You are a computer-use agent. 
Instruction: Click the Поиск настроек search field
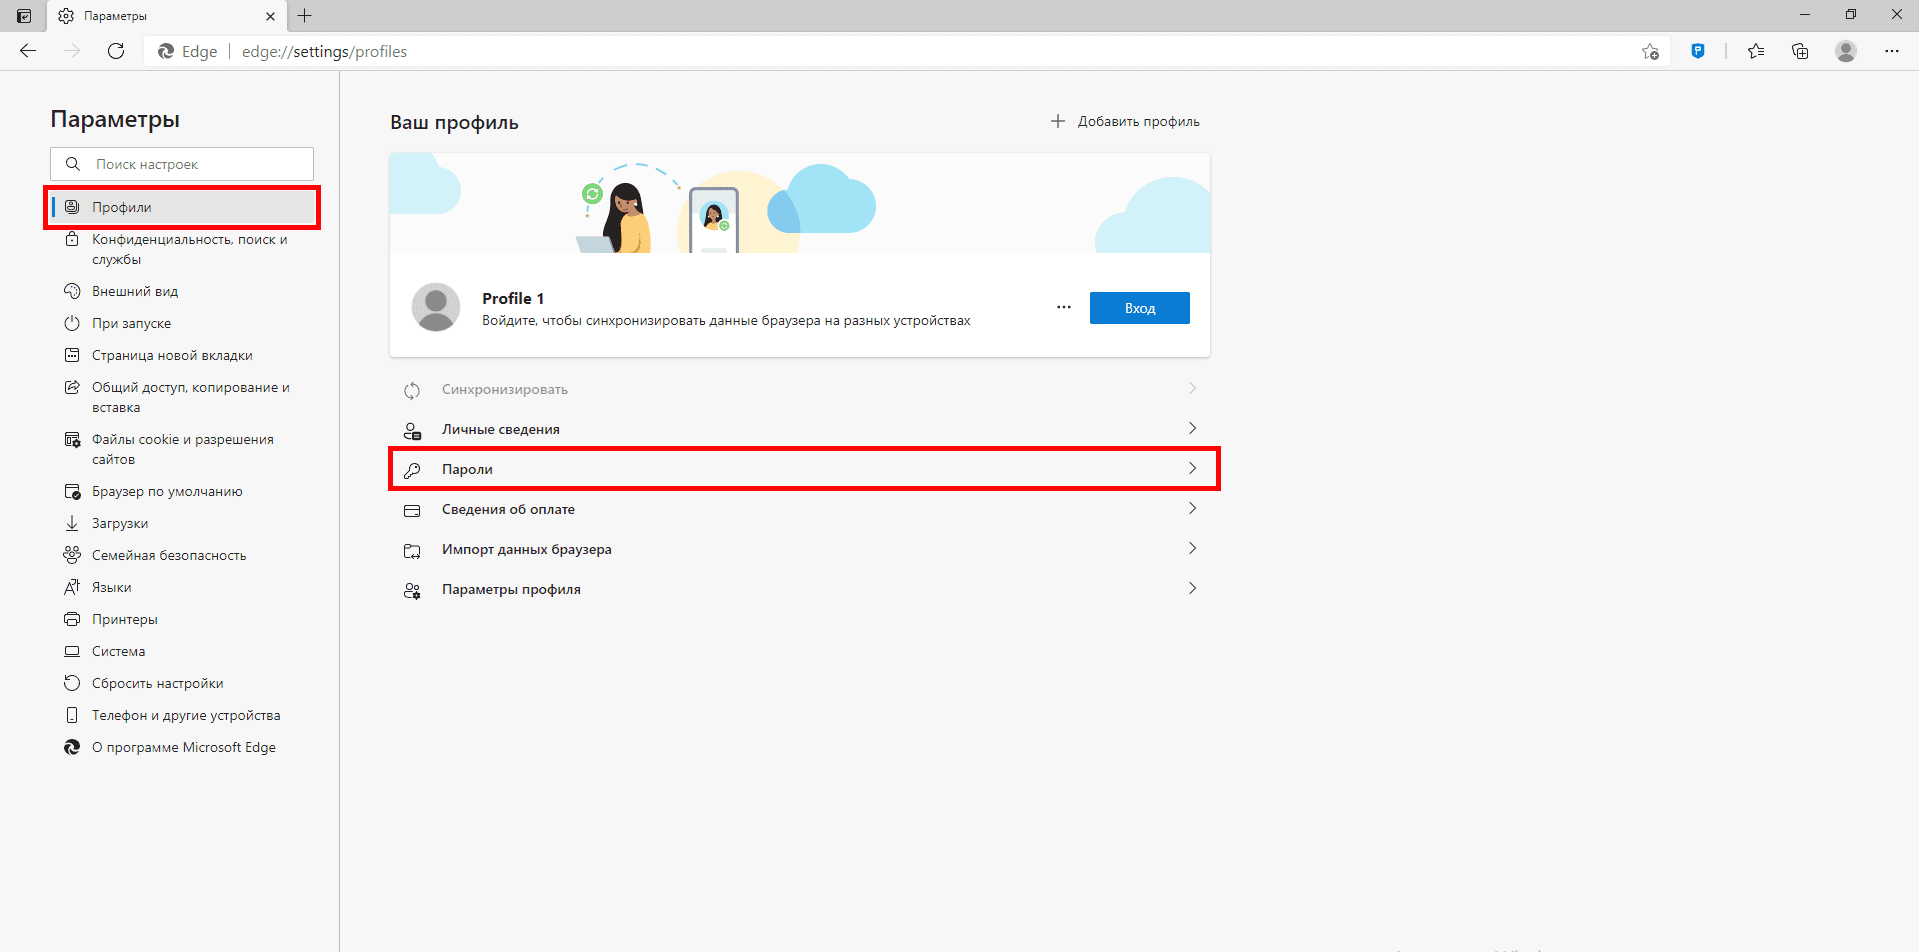tap(181, 163)
